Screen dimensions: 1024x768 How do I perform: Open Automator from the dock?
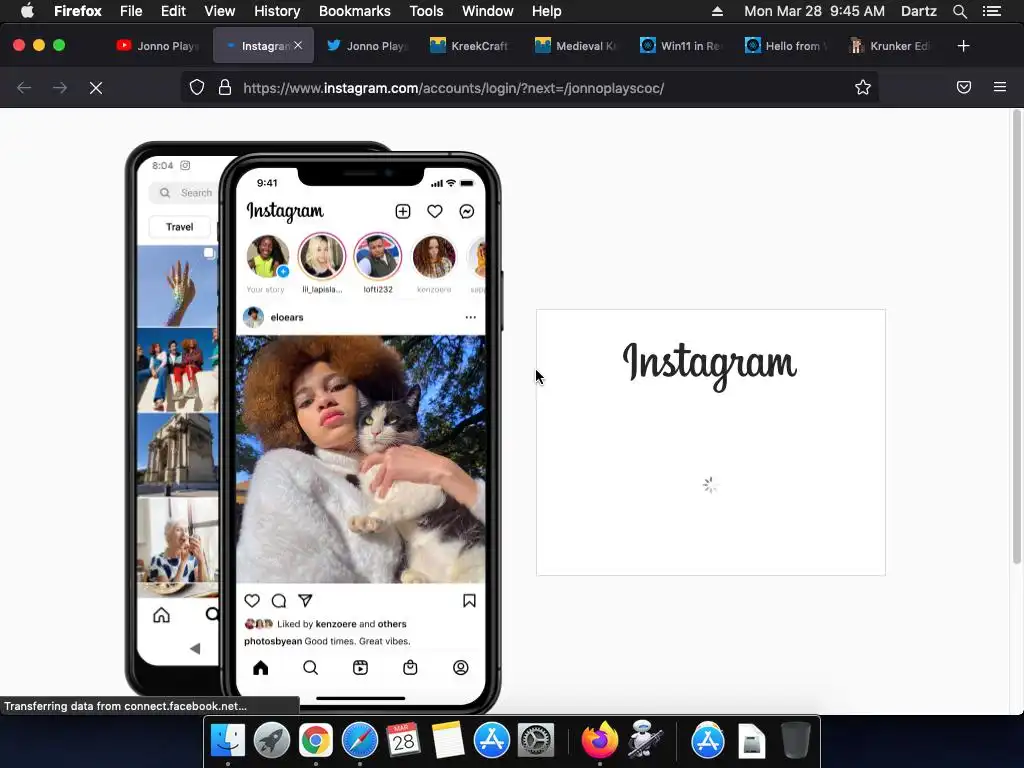[x=645, y=739]
